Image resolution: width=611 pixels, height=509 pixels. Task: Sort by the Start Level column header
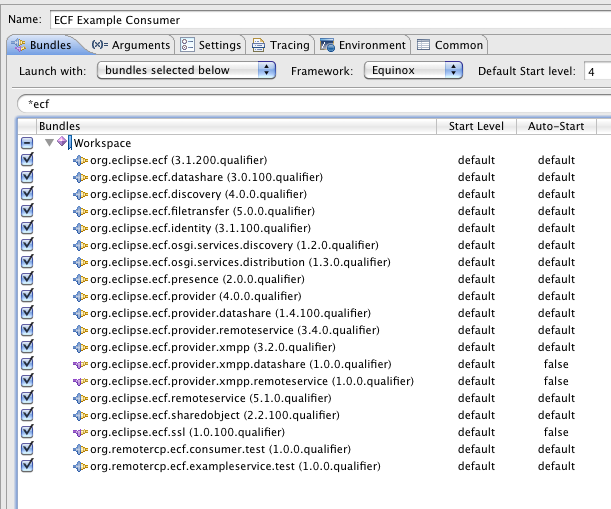(x=476, y=126)
